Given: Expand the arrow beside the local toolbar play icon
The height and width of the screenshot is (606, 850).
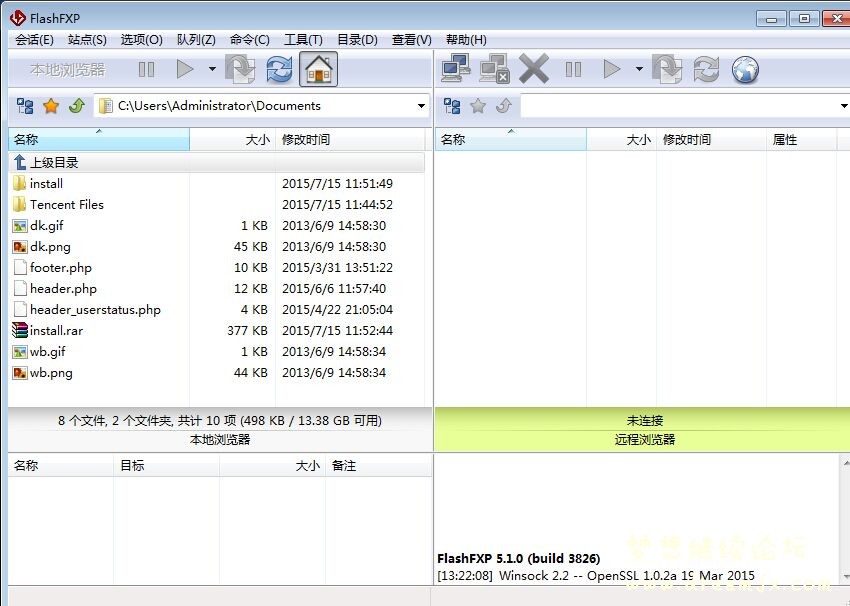Looking at the screenshot, I should [x=212, y=69].
